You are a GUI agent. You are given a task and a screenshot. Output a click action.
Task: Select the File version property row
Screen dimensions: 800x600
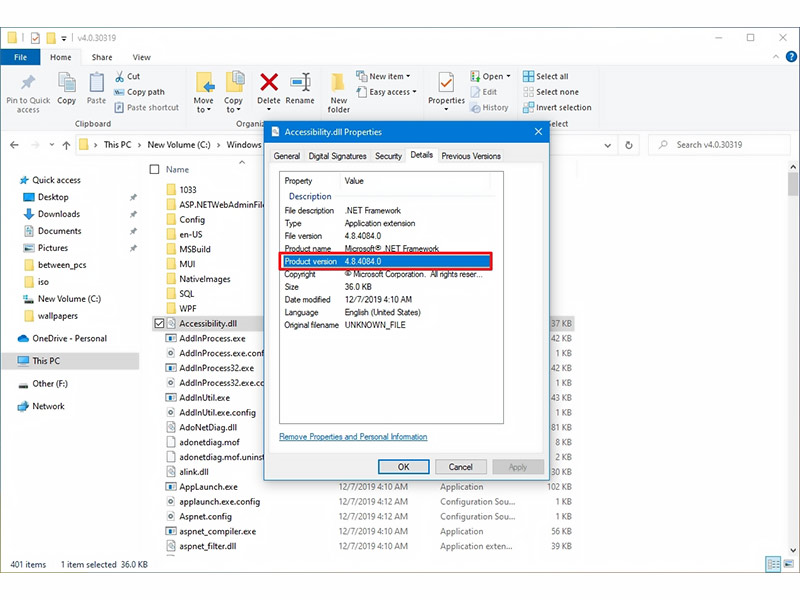tap(385, 236)
